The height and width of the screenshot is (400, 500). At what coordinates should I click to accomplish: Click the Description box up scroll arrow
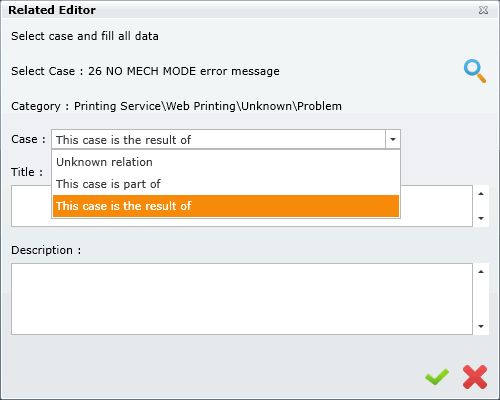point(481,272)
